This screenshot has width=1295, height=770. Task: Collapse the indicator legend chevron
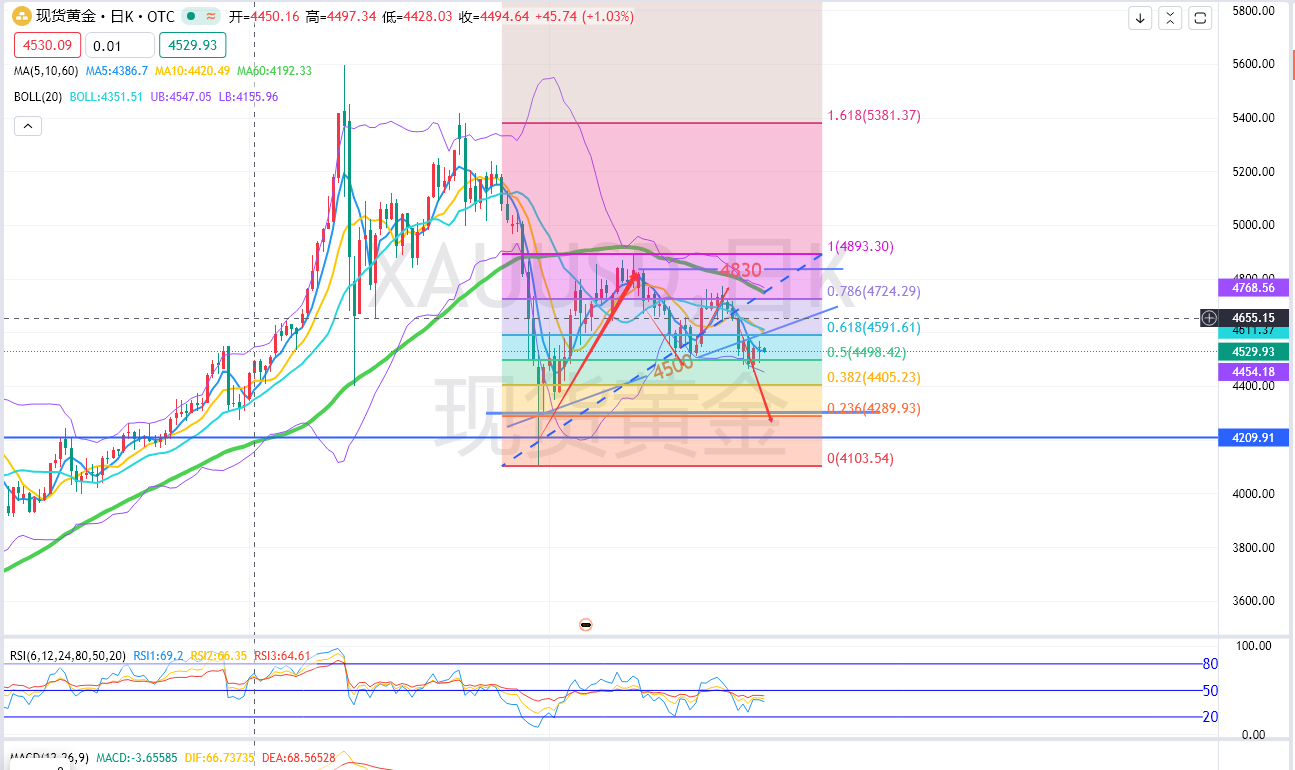click(28, 125)
